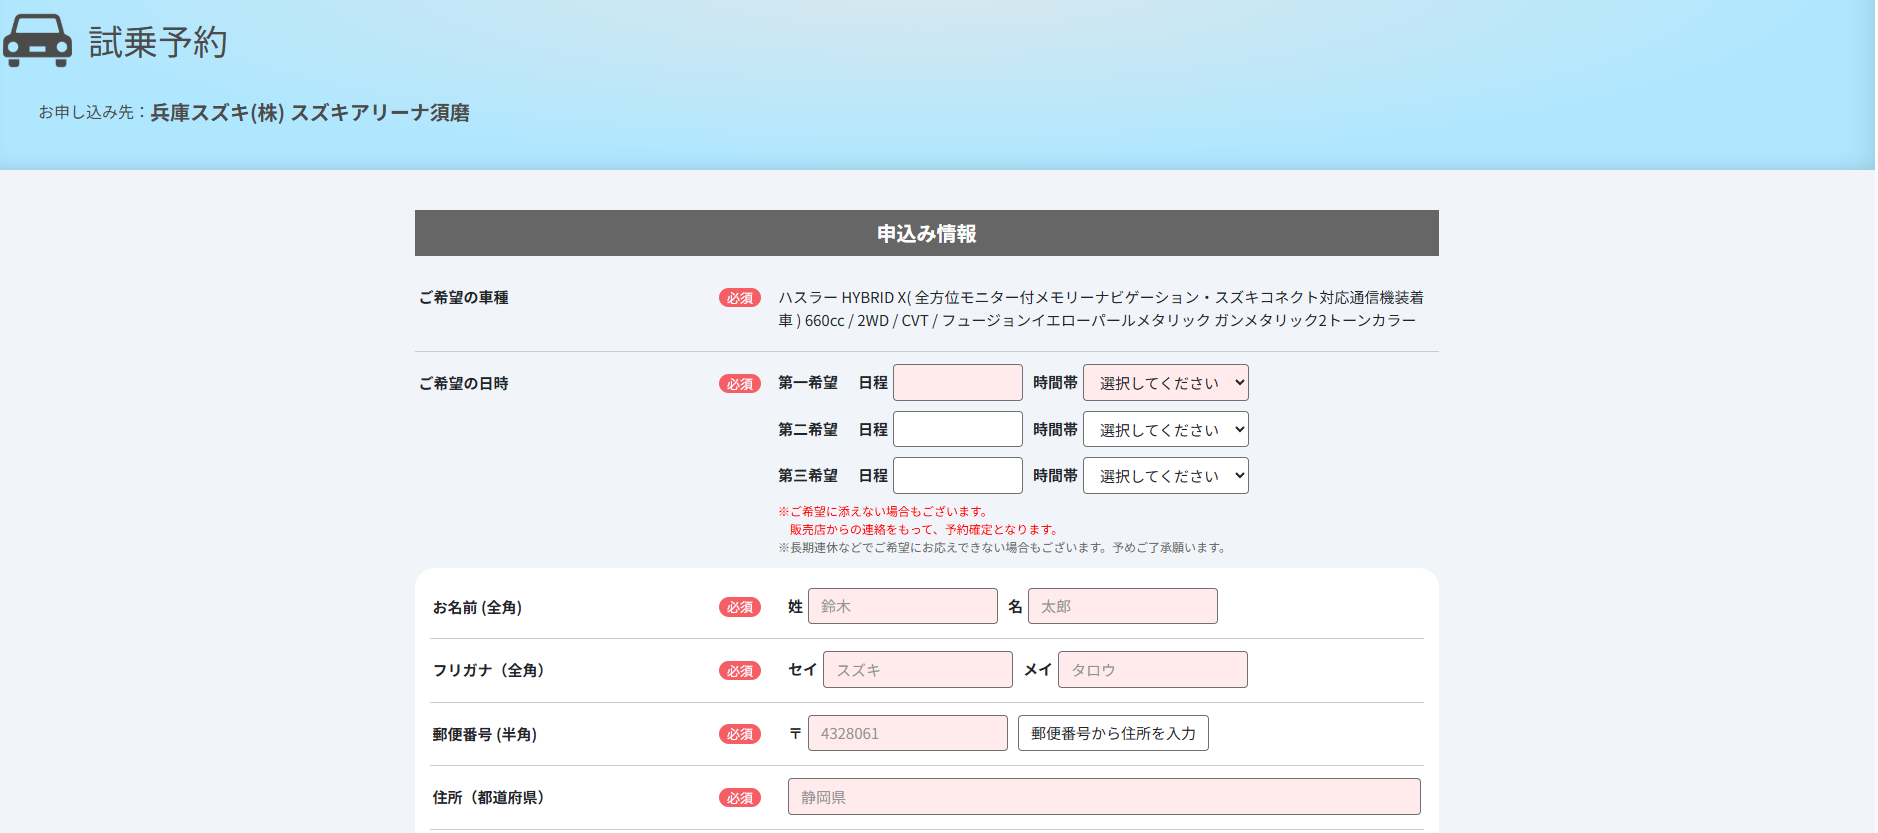
Task: Click the 郵便番号 (半角) label
Action: (x=484, y=735)
